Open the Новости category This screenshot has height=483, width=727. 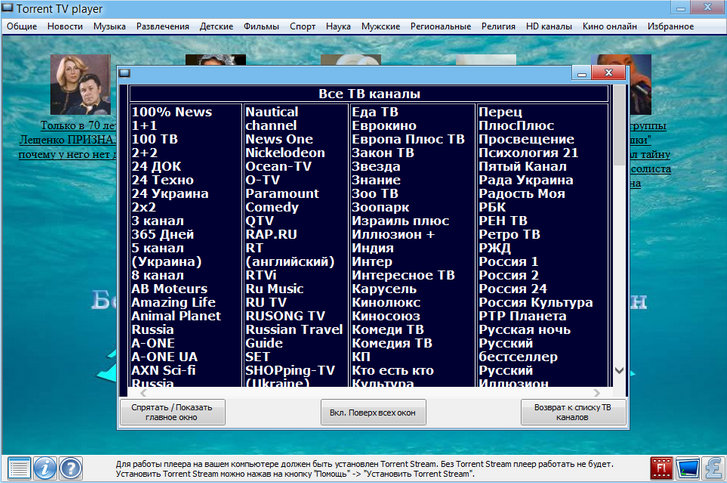[x=65, y=26]
